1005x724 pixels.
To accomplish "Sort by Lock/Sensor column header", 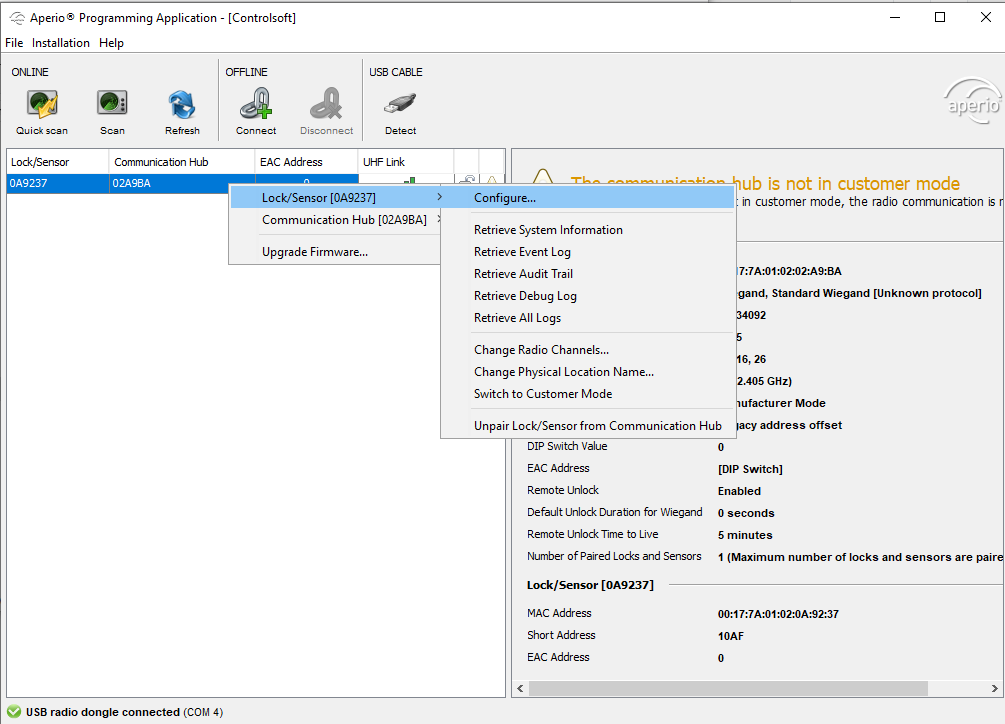I will (x=58, y=162).
